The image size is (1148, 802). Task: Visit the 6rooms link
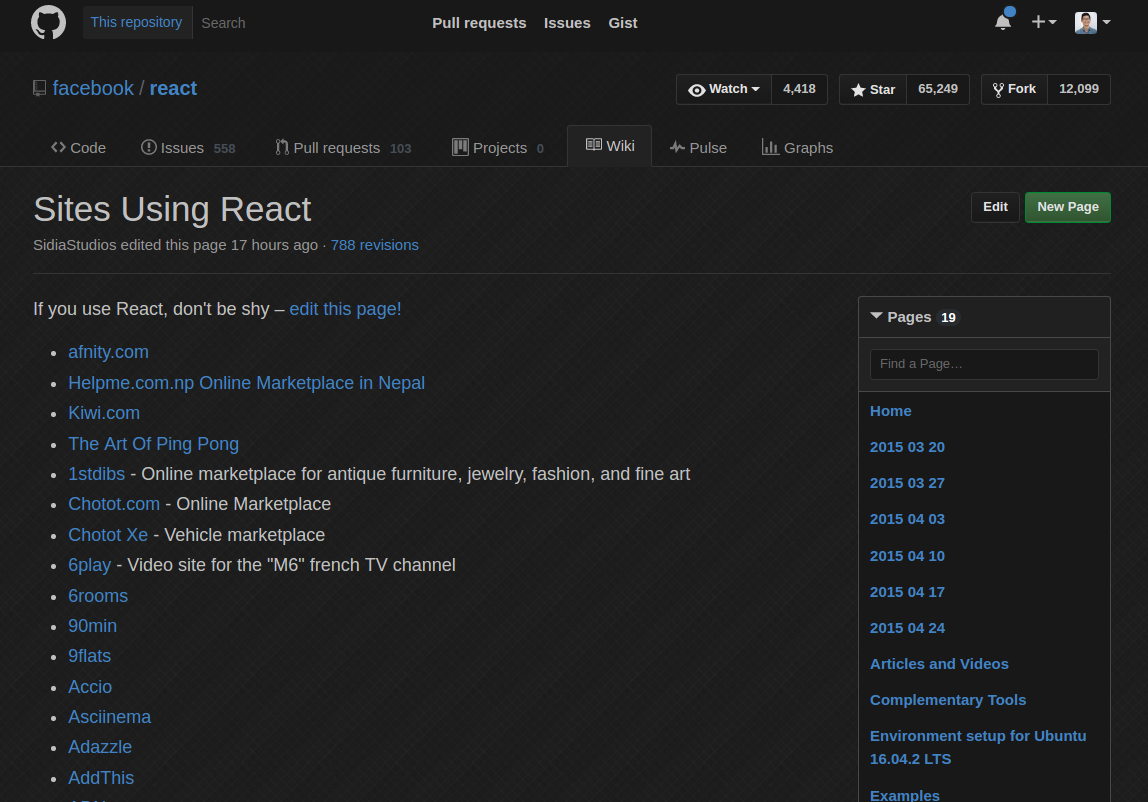tap(98, 596)
